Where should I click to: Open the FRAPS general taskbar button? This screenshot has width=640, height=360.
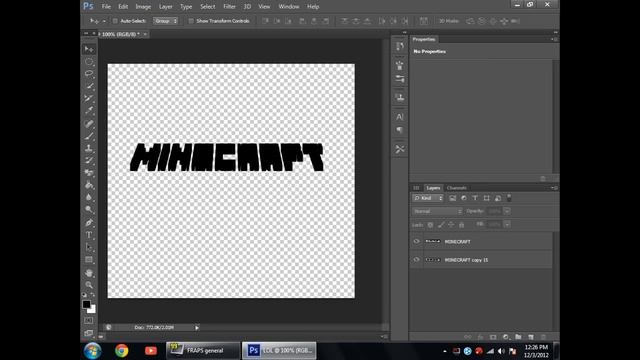click(203, 351)
